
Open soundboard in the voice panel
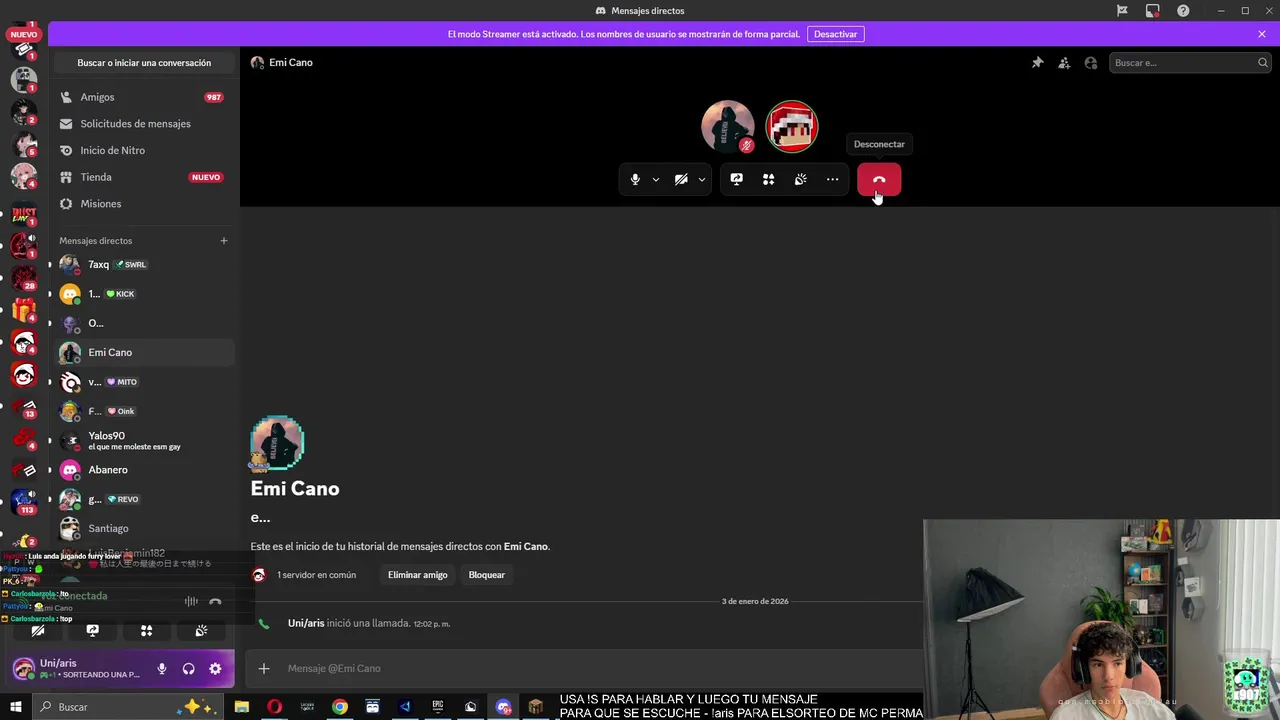(201, 631)
